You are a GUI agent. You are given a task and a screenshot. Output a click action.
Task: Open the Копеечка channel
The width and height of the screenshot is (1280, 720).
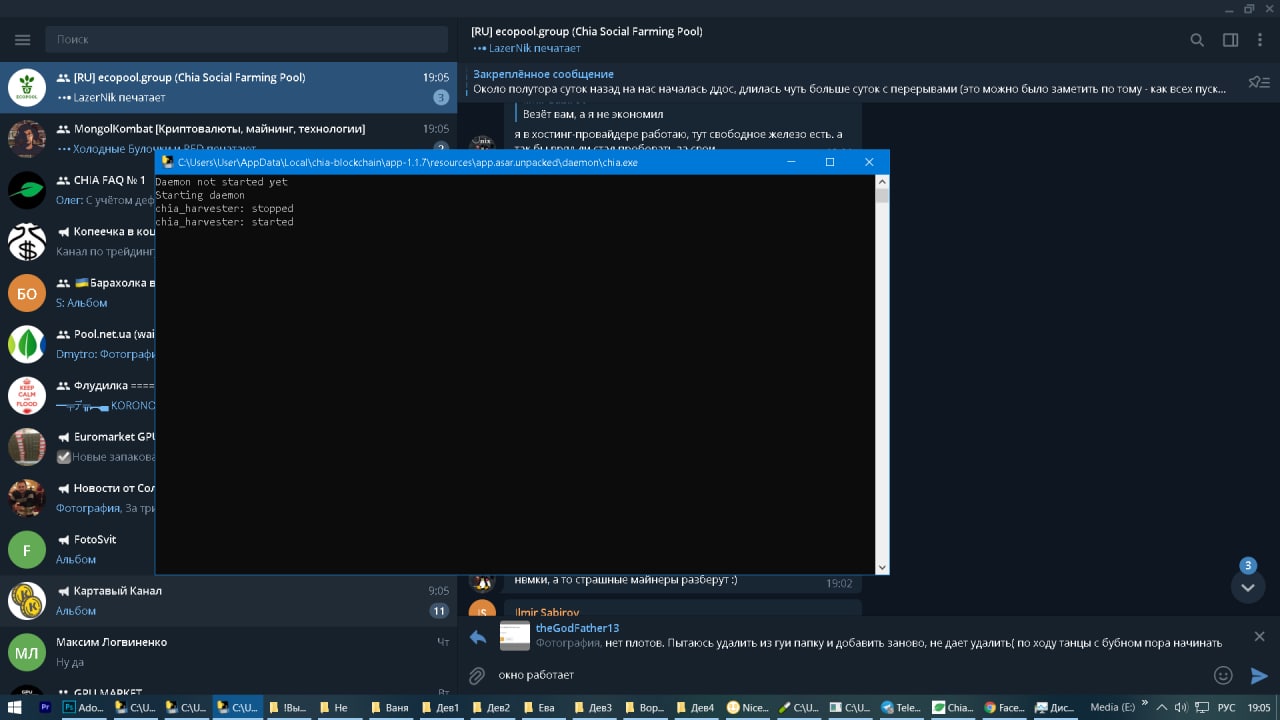tap(78, 241)
